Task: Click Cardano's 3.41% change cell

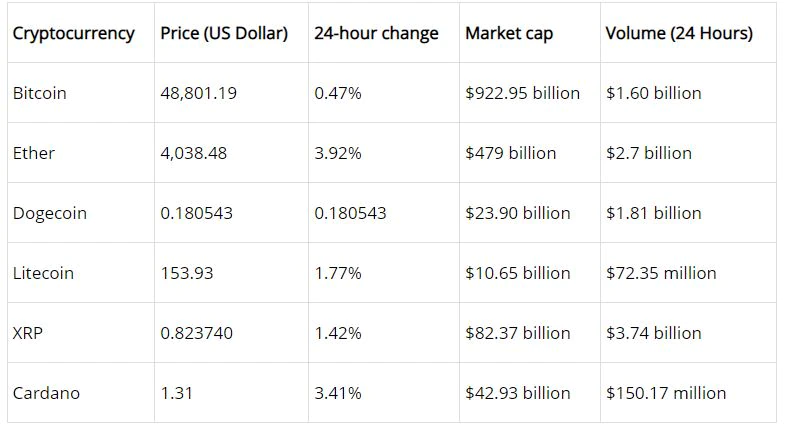Action: pos(338,393)
